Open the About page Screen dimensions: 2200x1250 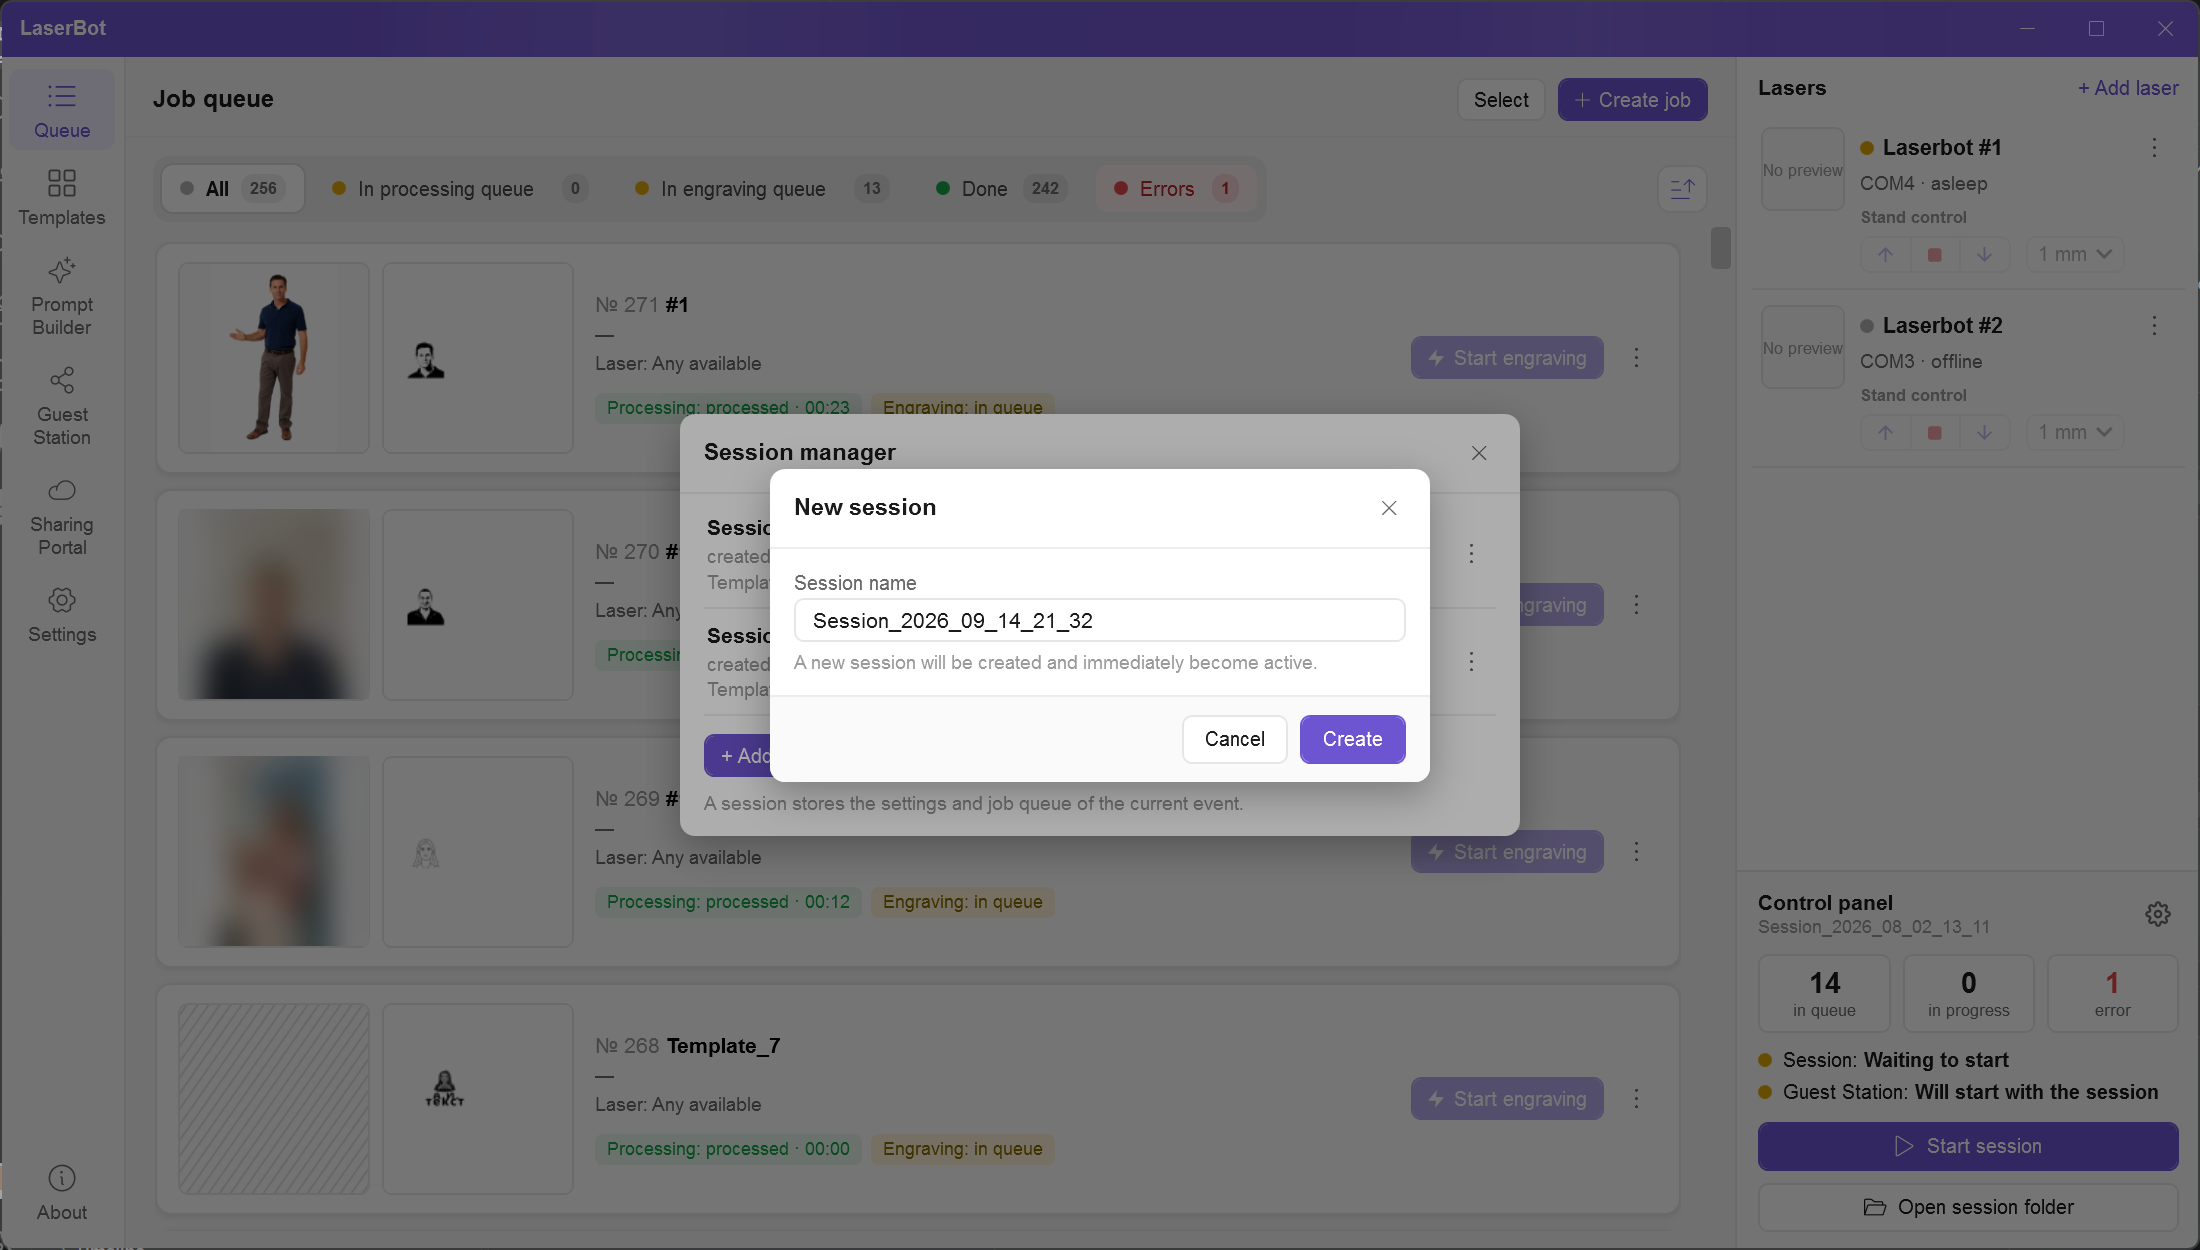(x=62, y=1193)
